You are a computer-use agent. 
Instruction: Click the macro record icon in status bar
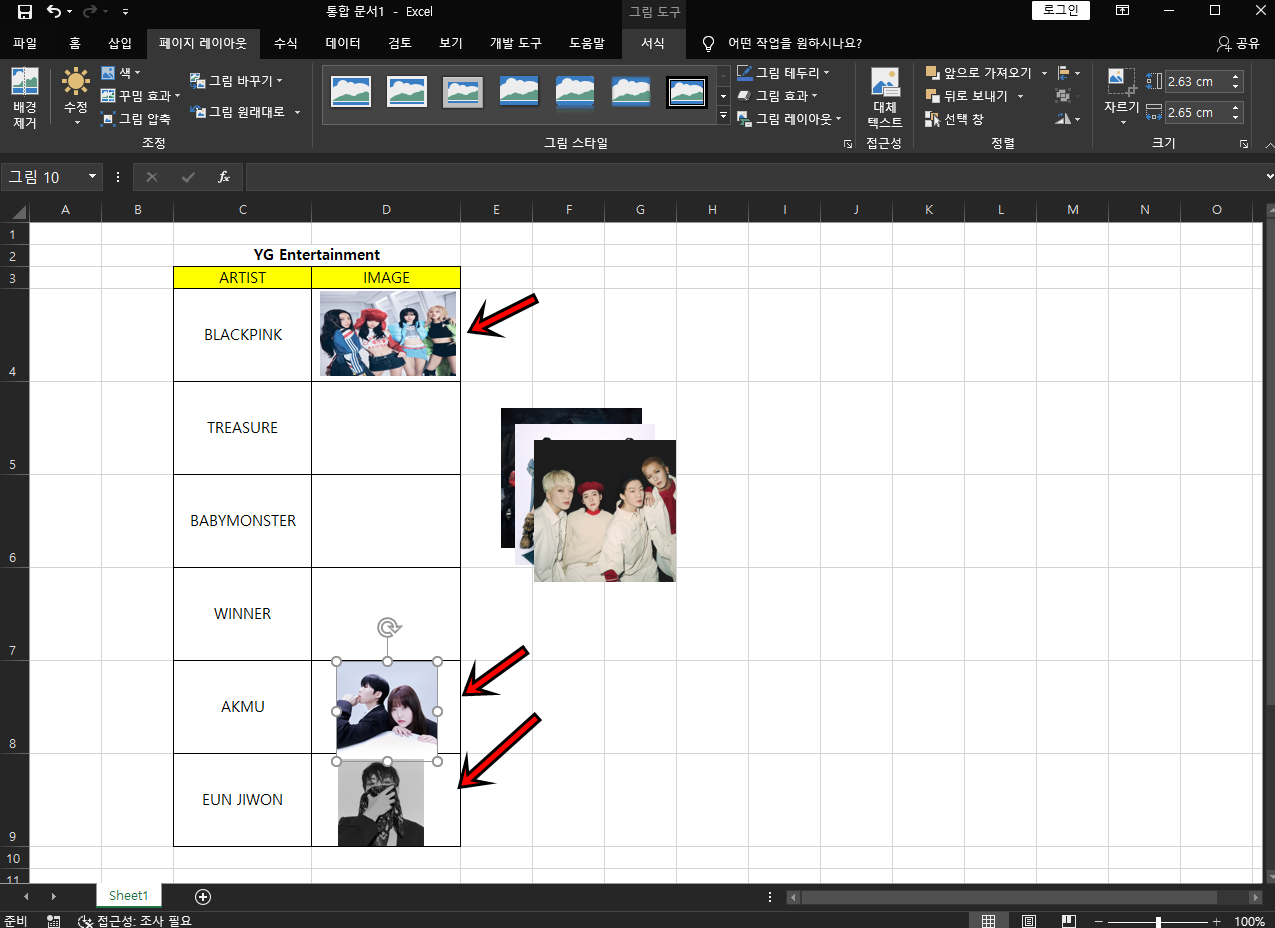(54, 921)
